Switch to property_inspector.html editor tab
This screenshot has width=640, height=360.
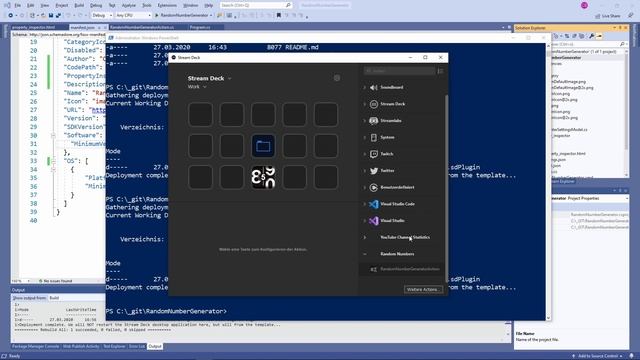(33, 27)
